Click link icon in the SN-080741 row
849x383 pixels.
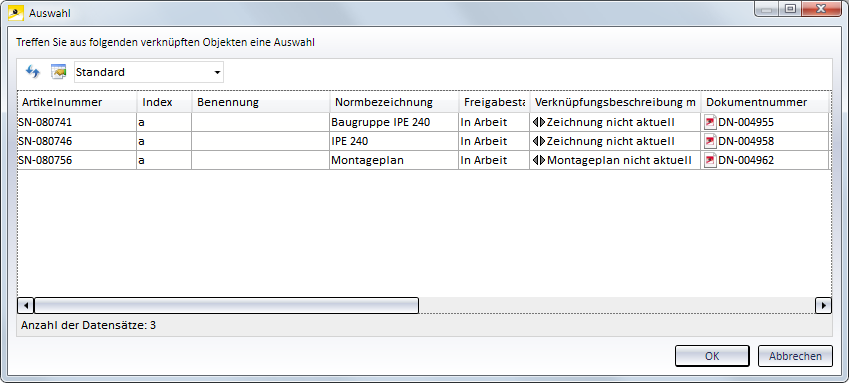point(539,122)
